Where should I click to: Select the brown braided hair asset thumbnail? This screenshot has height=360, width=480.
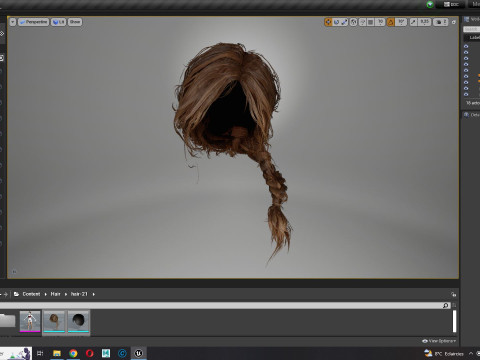tap(54, 321)
